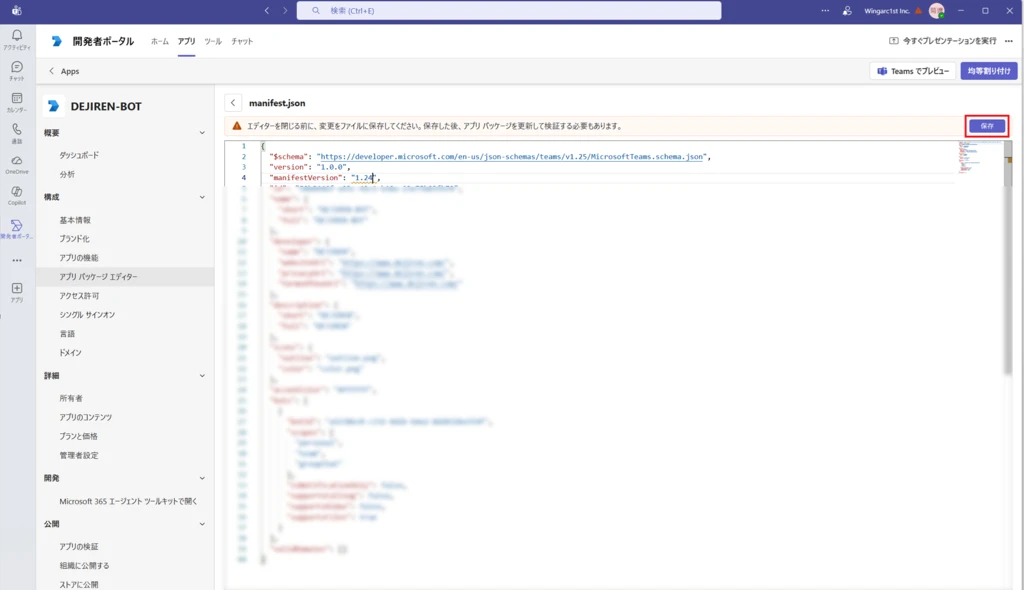Collapse the 詳細 section chevron
Image resolution: width=1024 pixels, height=590 pixels.
coord(202,376)
